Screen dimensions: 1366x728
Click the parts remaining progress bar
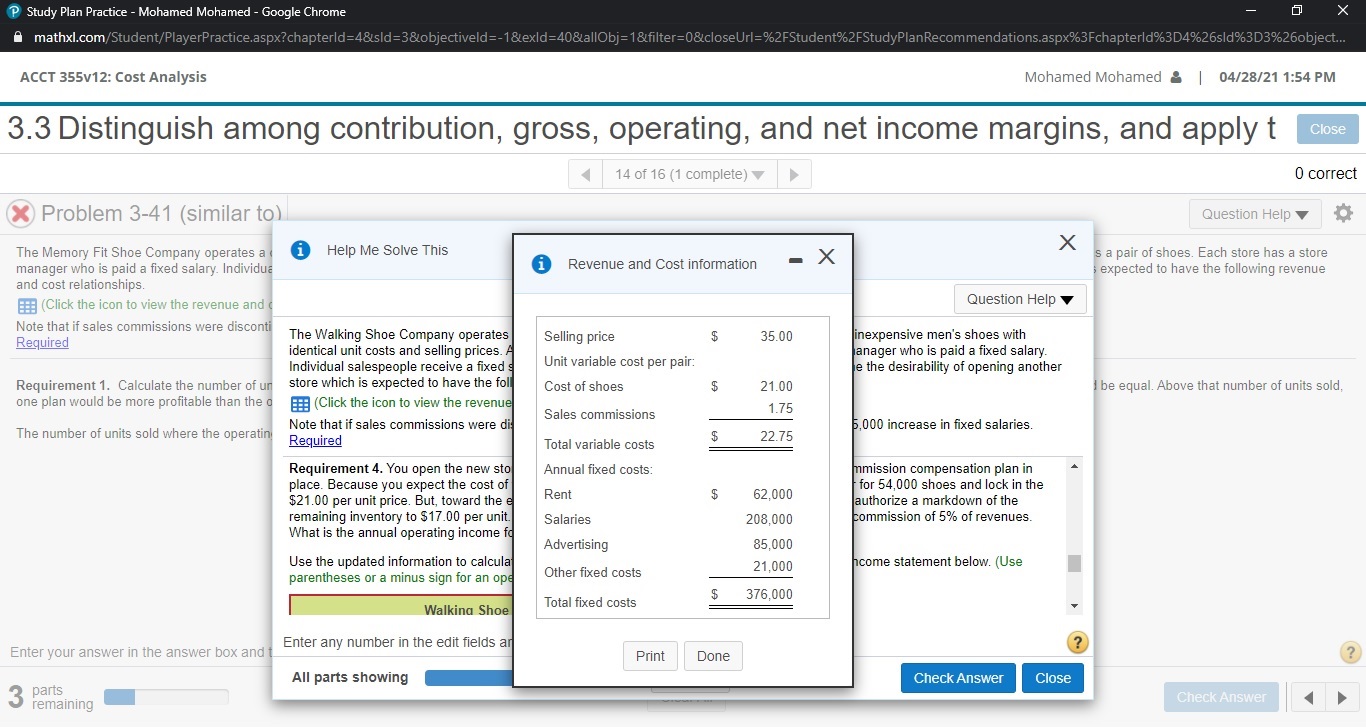click(x=166, y=696)
